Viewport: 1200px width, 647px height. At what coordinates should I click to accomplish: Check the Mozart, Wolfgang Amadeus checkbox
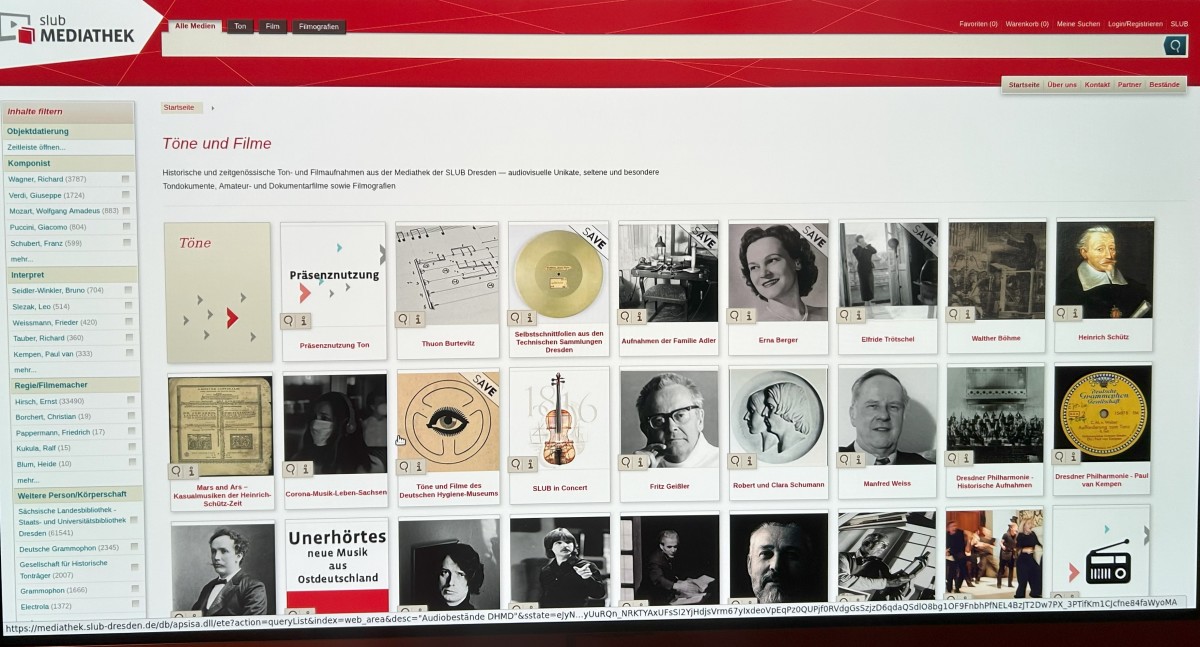tap(126, 211)
